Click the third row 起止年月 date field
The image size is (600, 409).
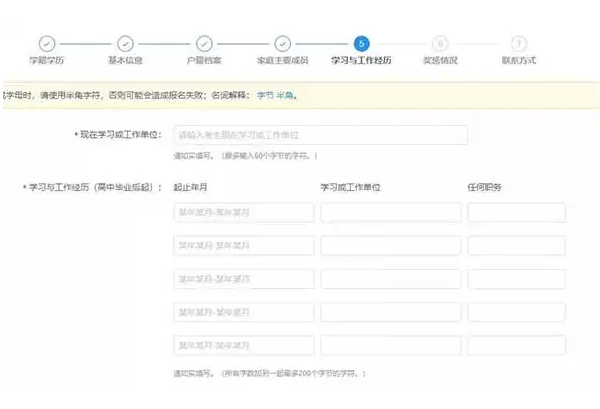244,279
